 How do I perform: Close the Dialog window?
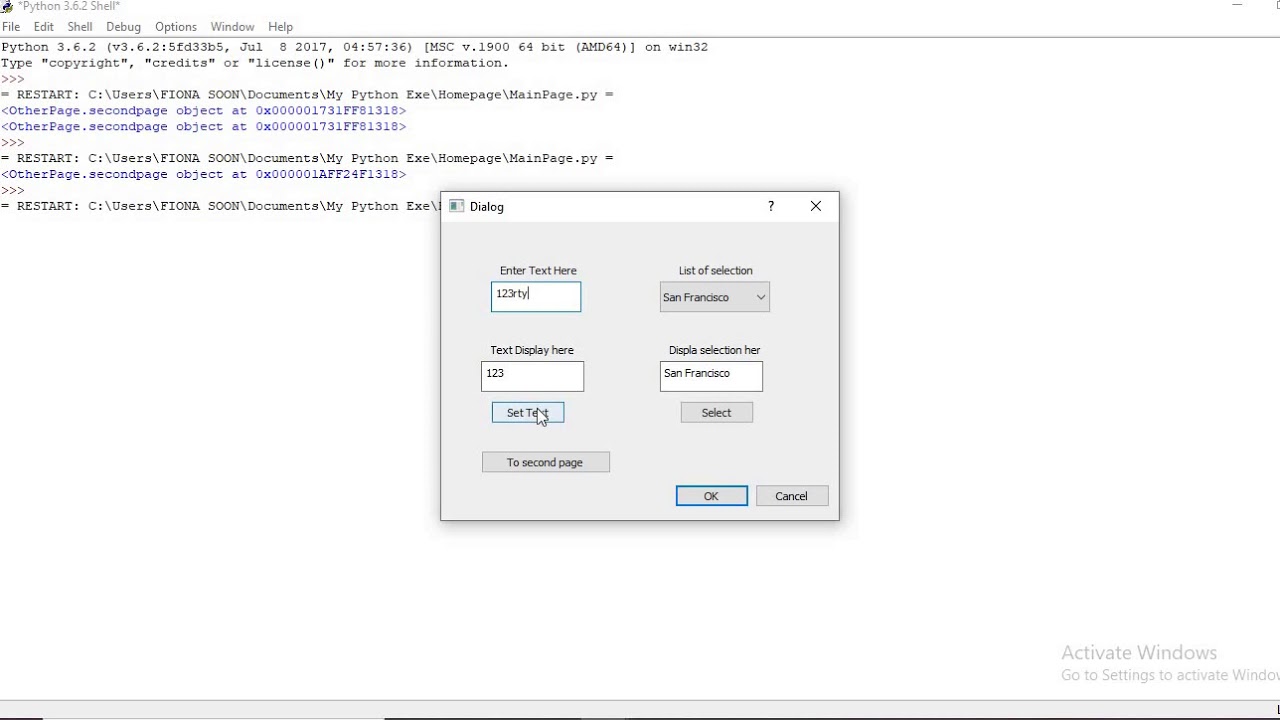(x=816, y=206)
